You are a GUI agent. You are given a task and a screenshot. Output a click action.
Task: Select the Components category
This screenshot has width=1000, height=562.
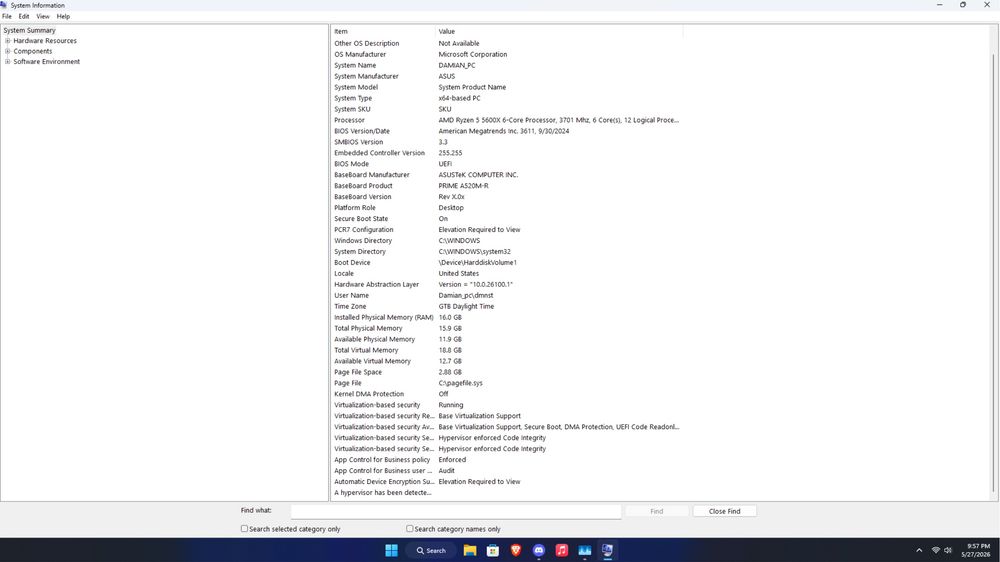pos(33,51)
